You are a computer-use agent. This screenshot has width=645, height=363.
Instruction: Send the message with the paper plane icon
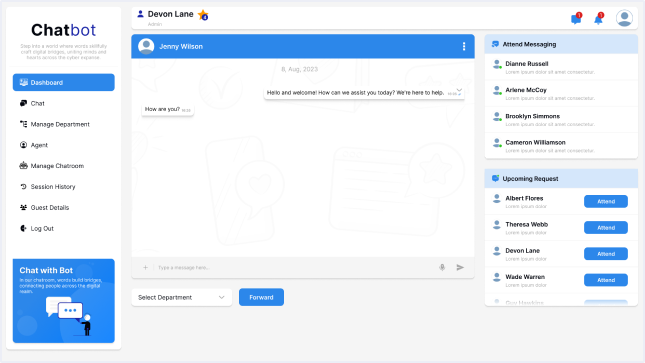[460, 268]
